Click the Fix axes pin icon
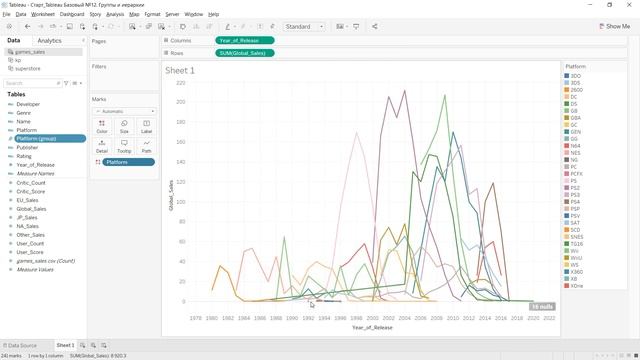The image size is (640, 360). [273, 27]
